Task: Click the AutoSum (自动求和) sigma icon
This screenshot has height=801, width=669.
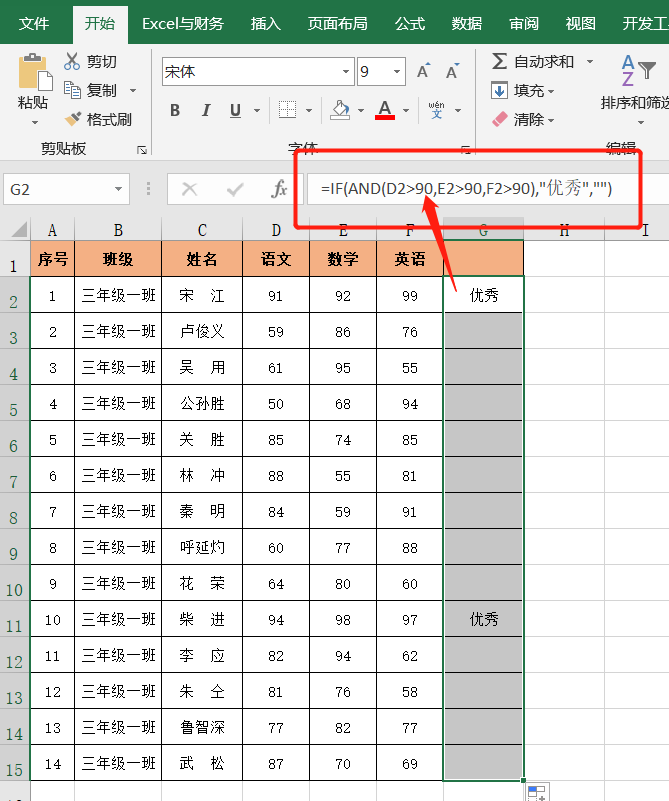Action: point(499,62)
